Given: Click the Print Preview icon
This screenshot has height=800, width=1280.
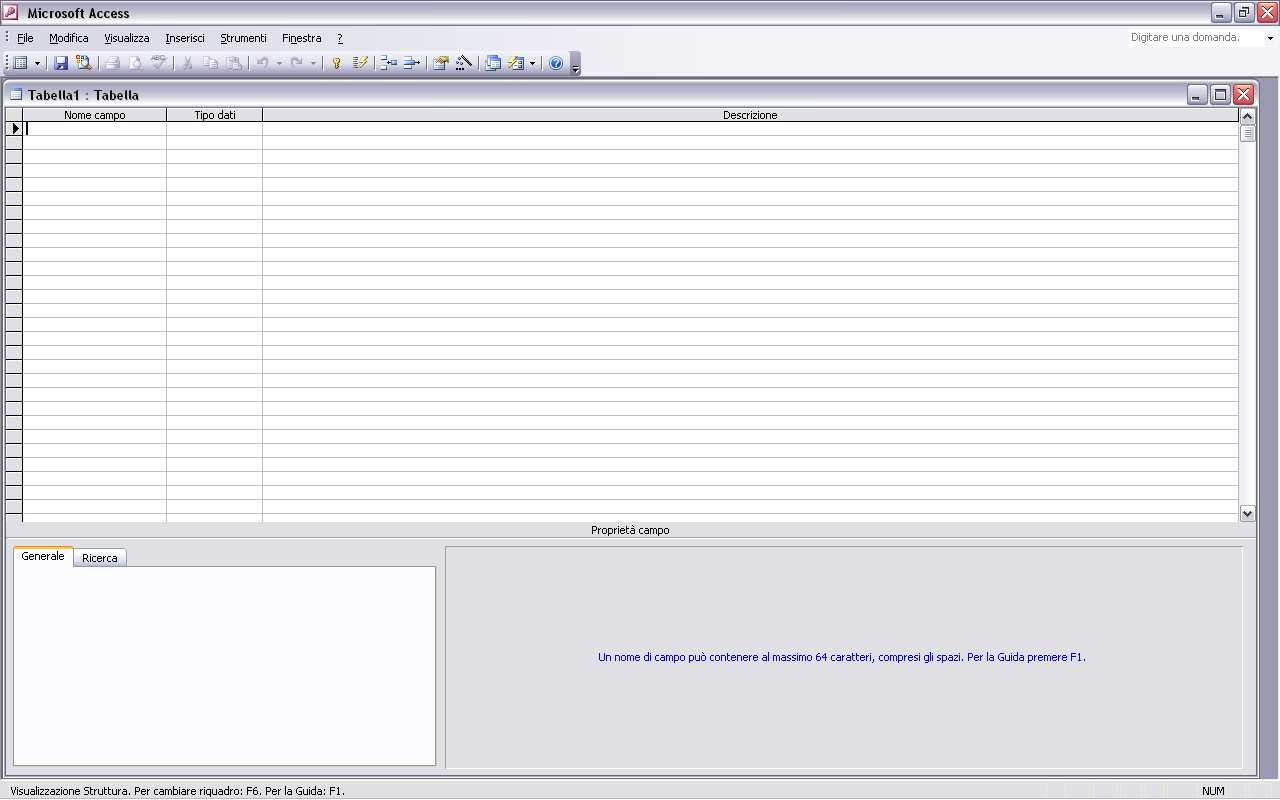Looking at the screenshot, I should click(136, 63).
